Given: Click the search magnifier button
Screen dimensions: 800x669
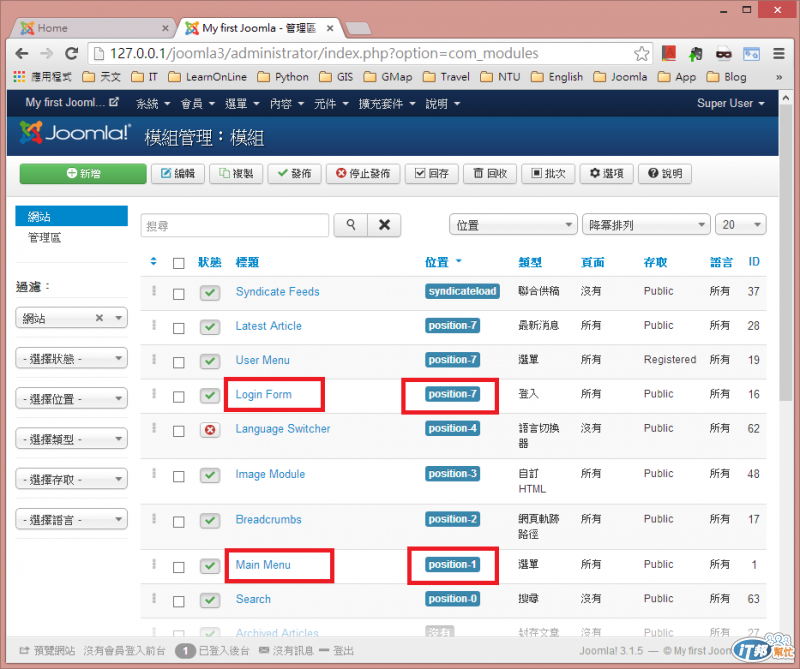Looking at the screenshot, I should 351,225.
